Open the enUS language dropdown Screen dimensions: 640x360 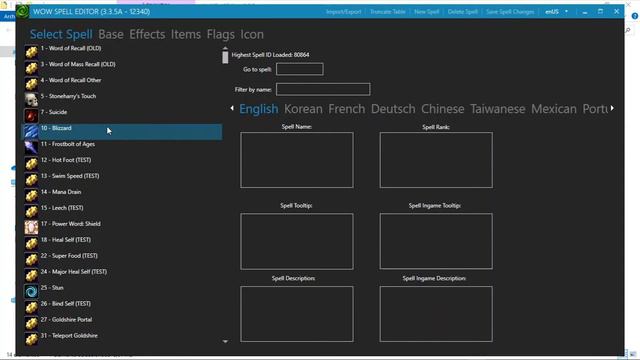556,11
